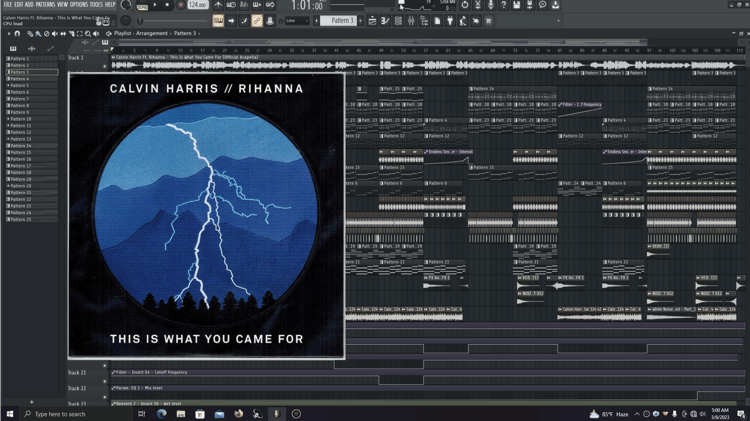Image resolution: width=750 pixels, height=421 pixels.
Task: Toggle wait for input to start playing
Action: click(231, 5)
